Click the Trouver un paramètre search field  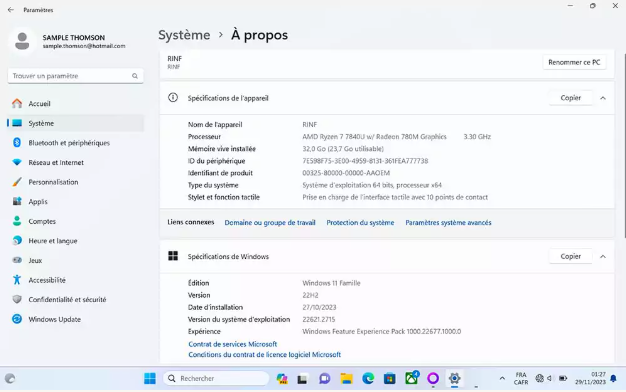pos(75,76)
